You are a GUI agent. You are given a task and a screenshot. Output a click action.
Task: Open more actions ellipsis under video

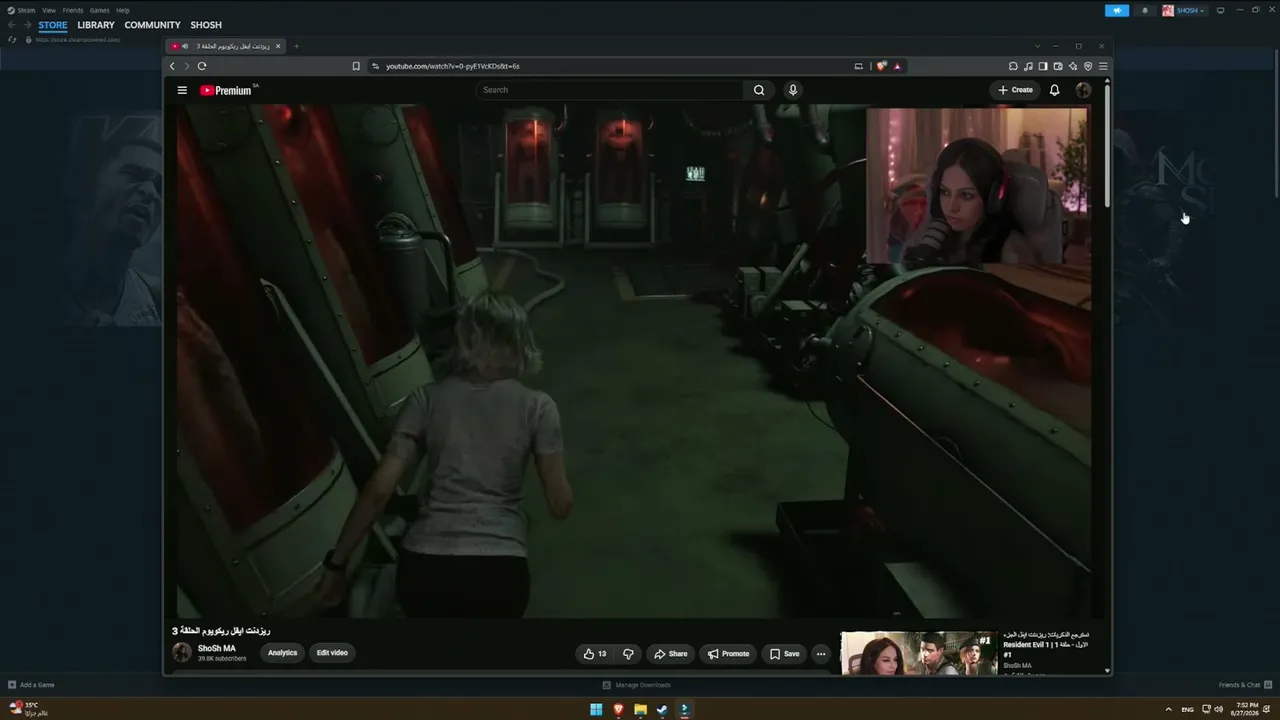pos(821,654)
